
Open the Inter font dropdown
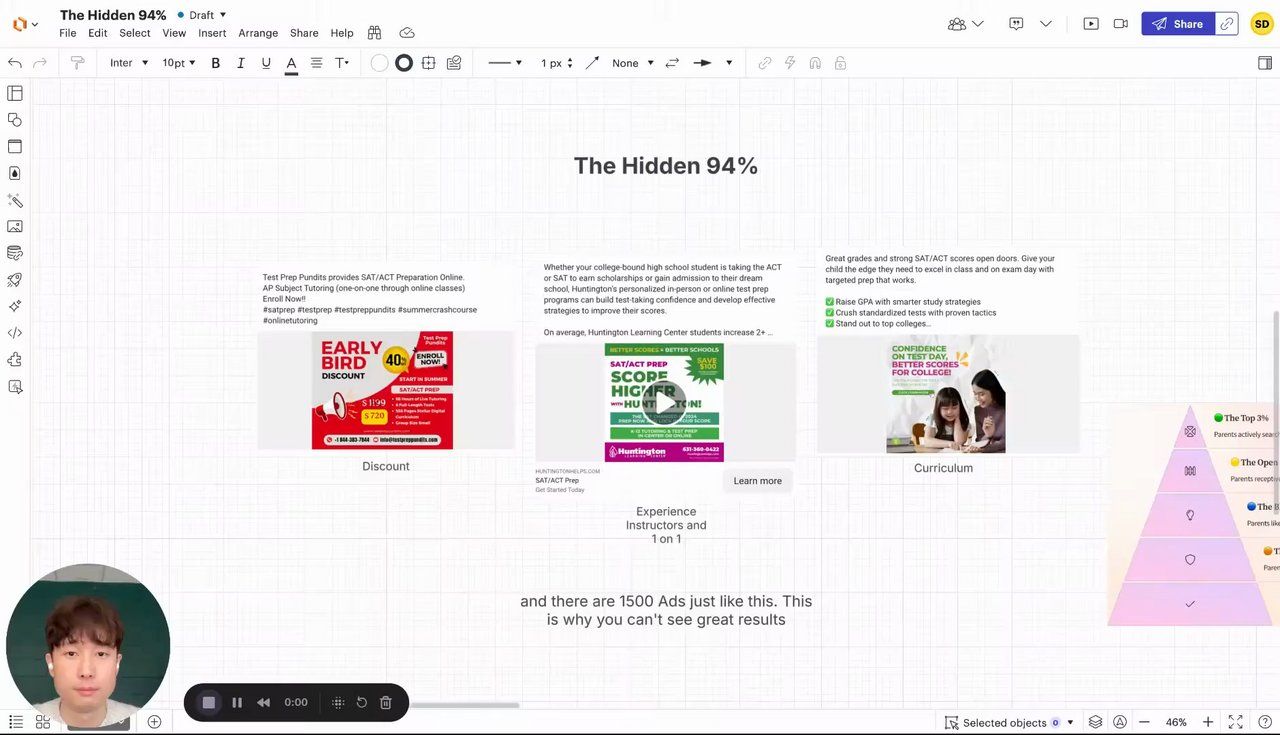(x=129, y=63)
